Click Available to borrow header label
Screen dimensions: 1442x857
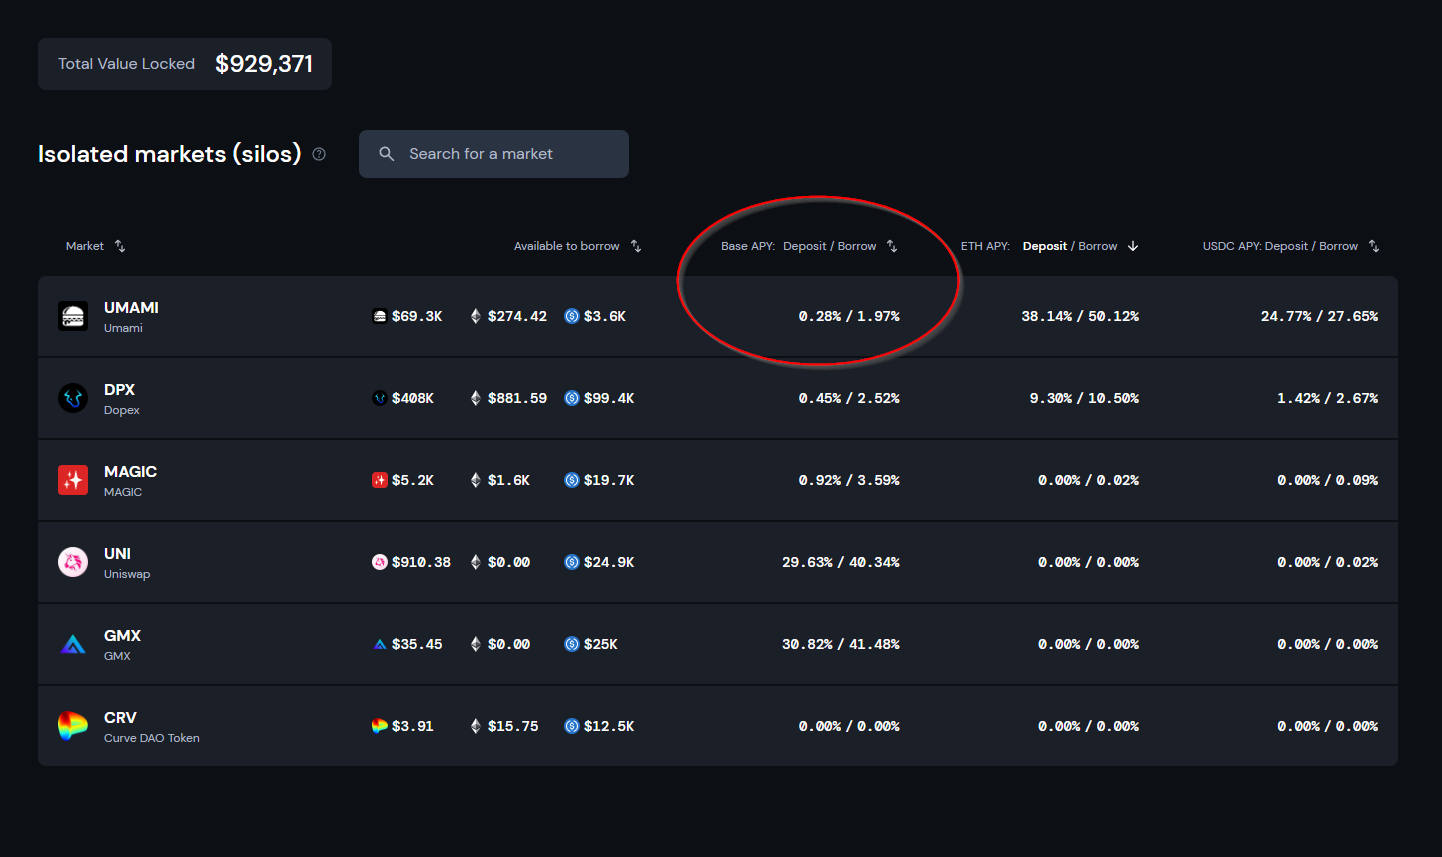(567, 246)
